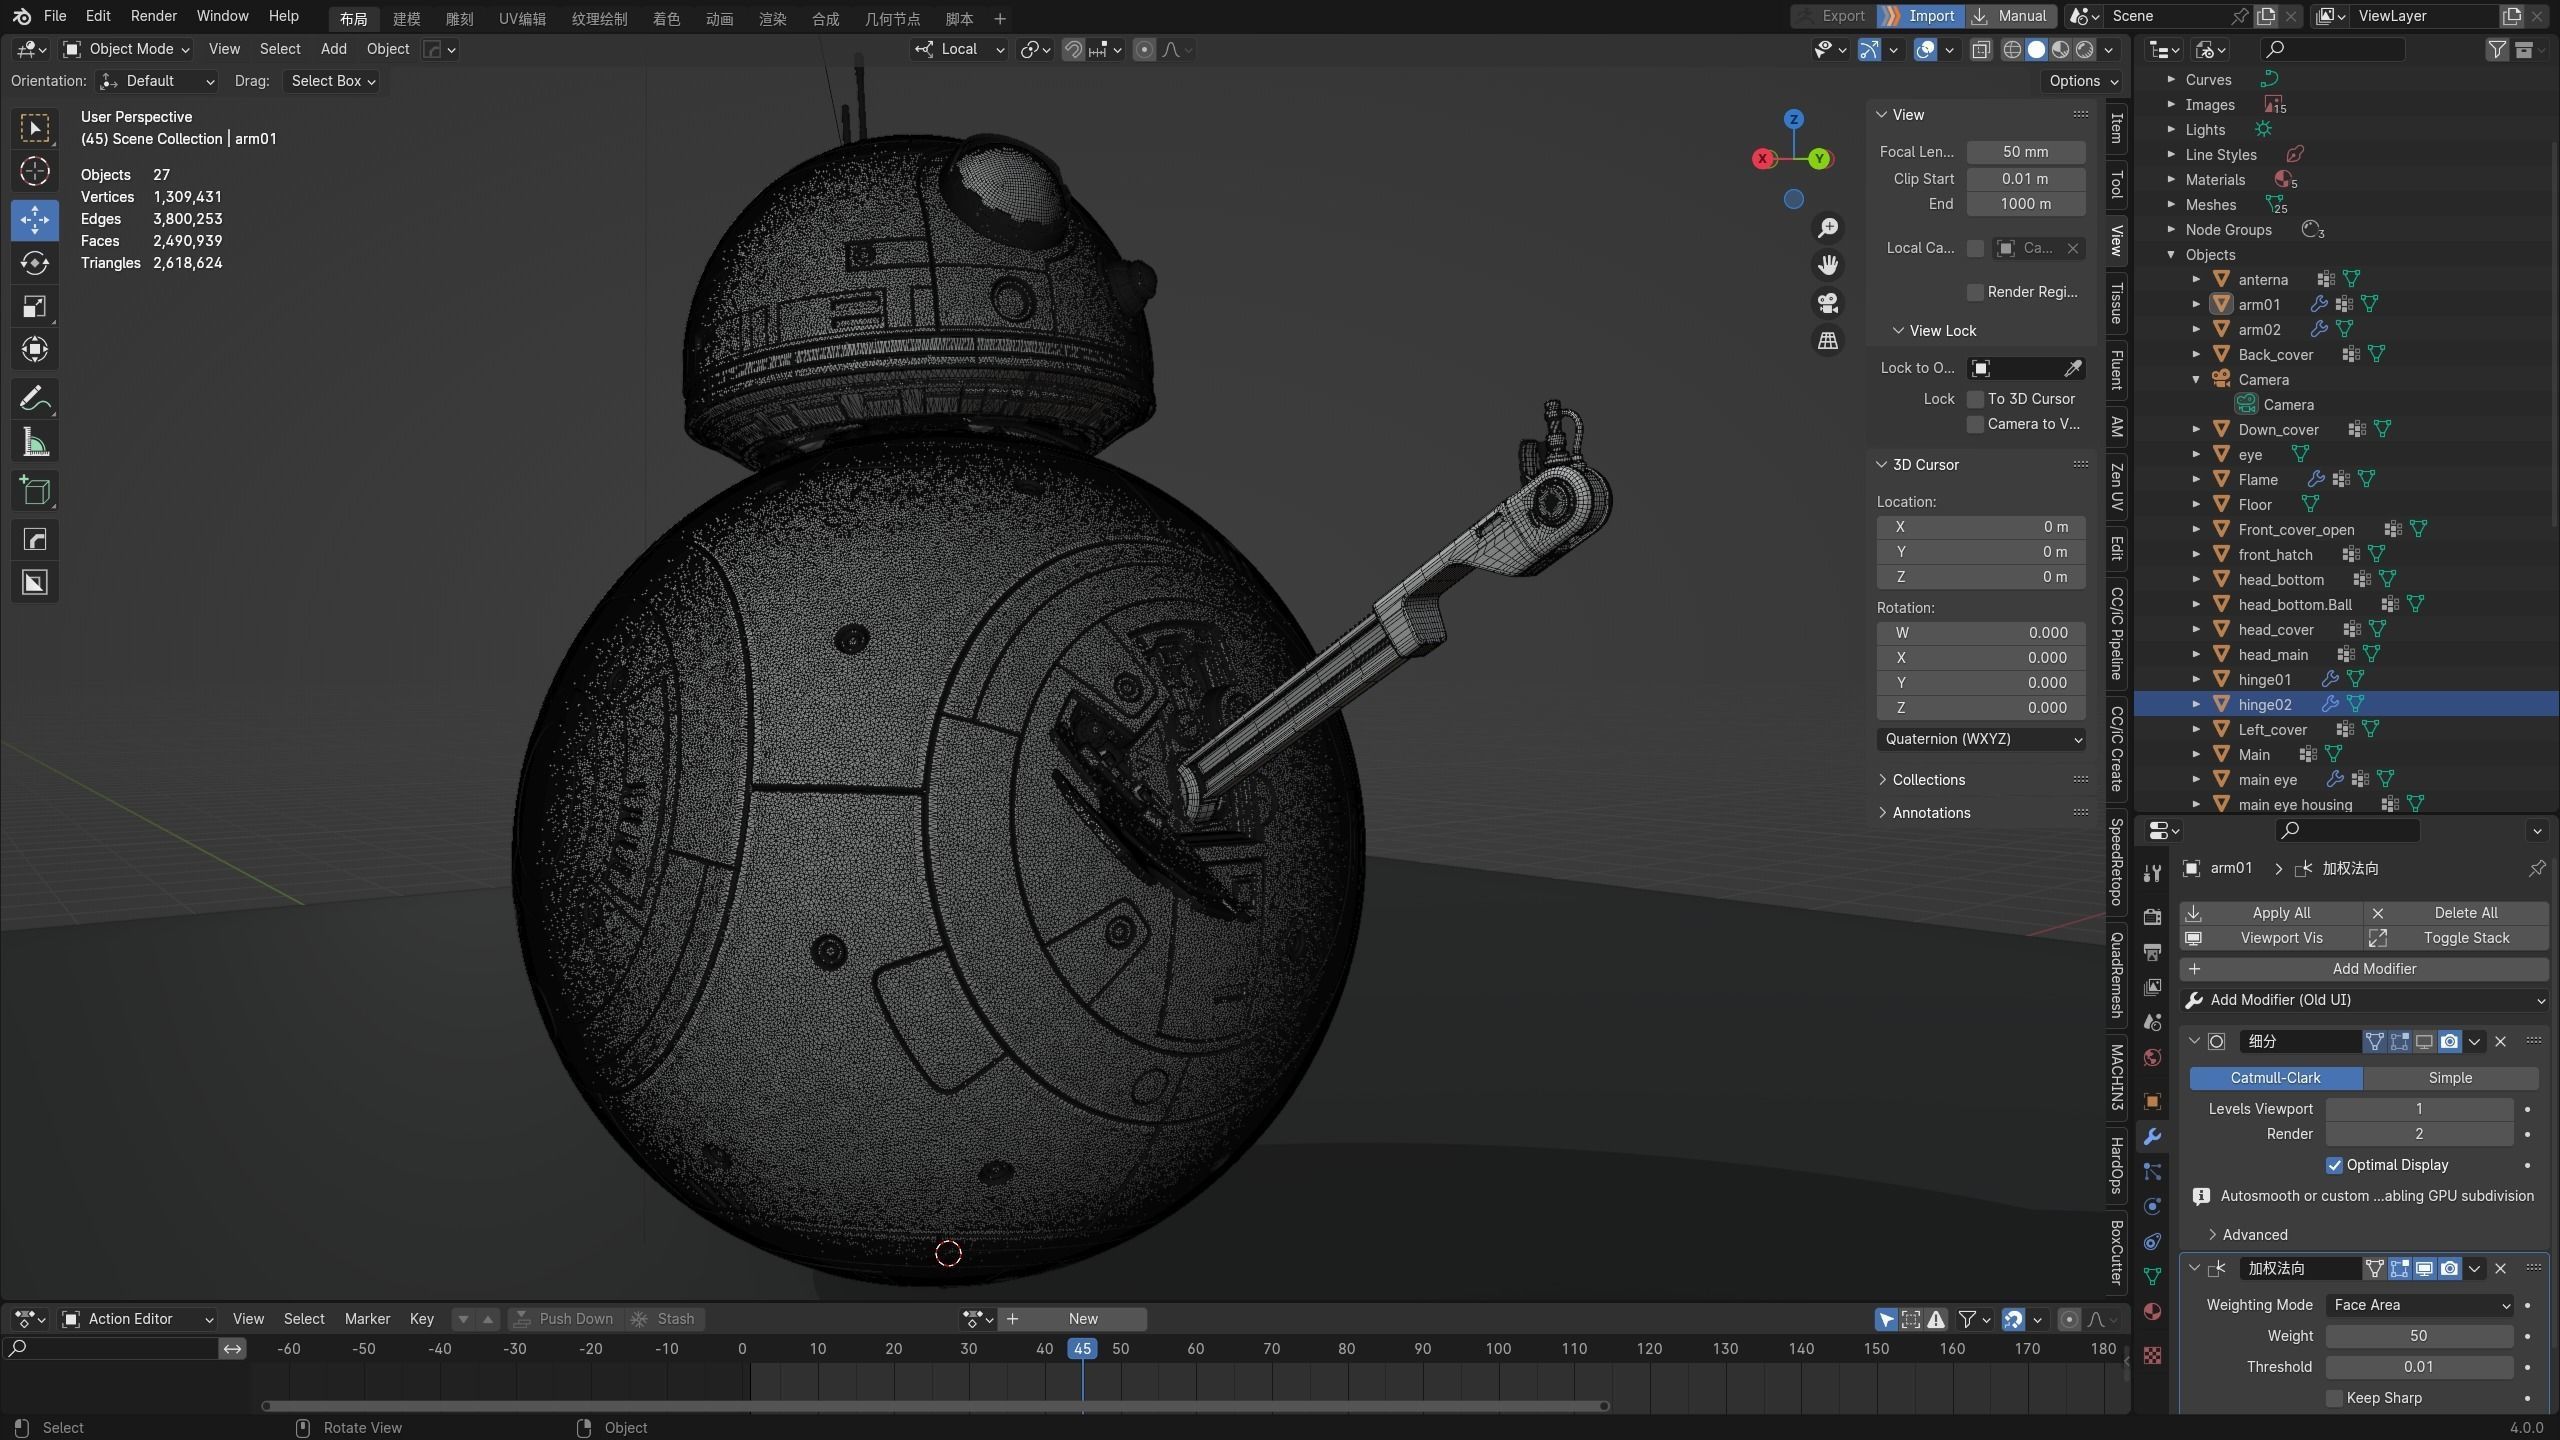Click the Focal Length 50 mm field

pyautogui.click(x=2025, y=152)
